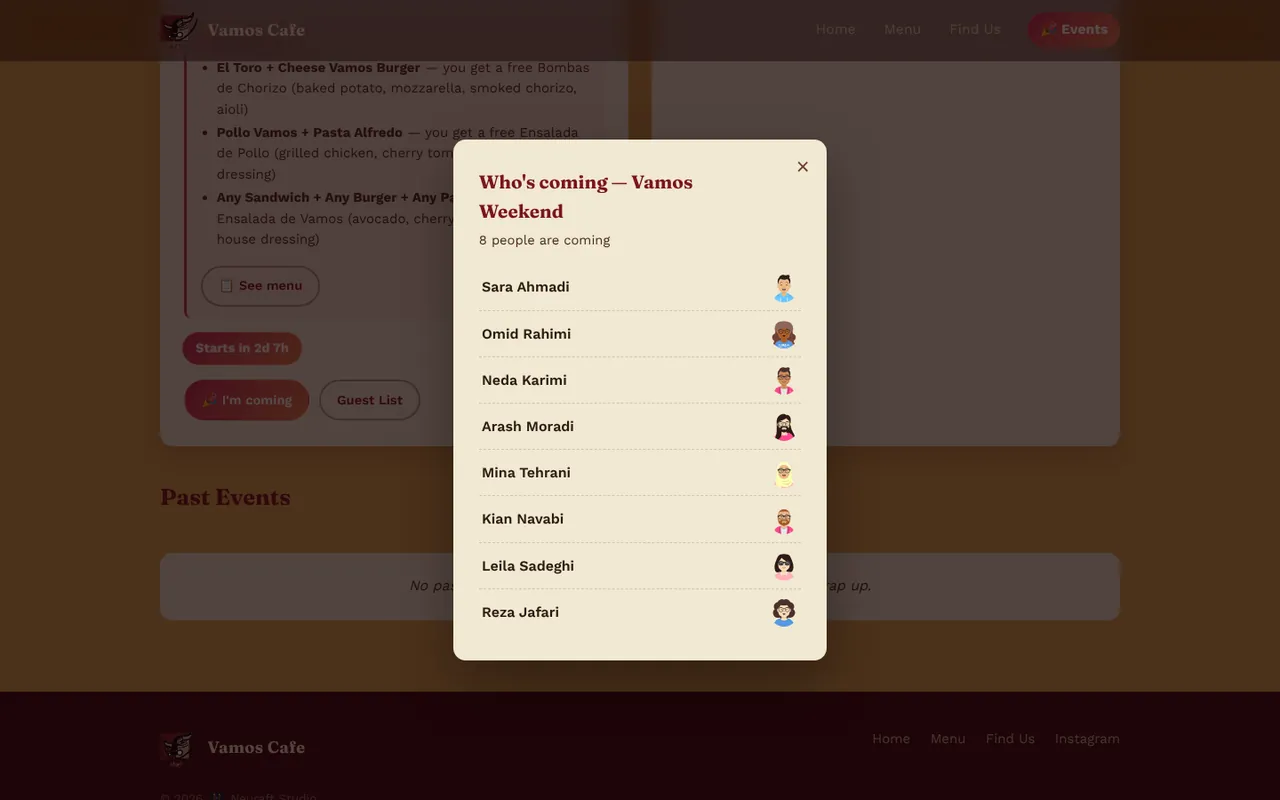Image resolution: width=1280 pixels, height=800 pixels.
Task: Select the name Mina Tehrani
Action: [526, 473]
